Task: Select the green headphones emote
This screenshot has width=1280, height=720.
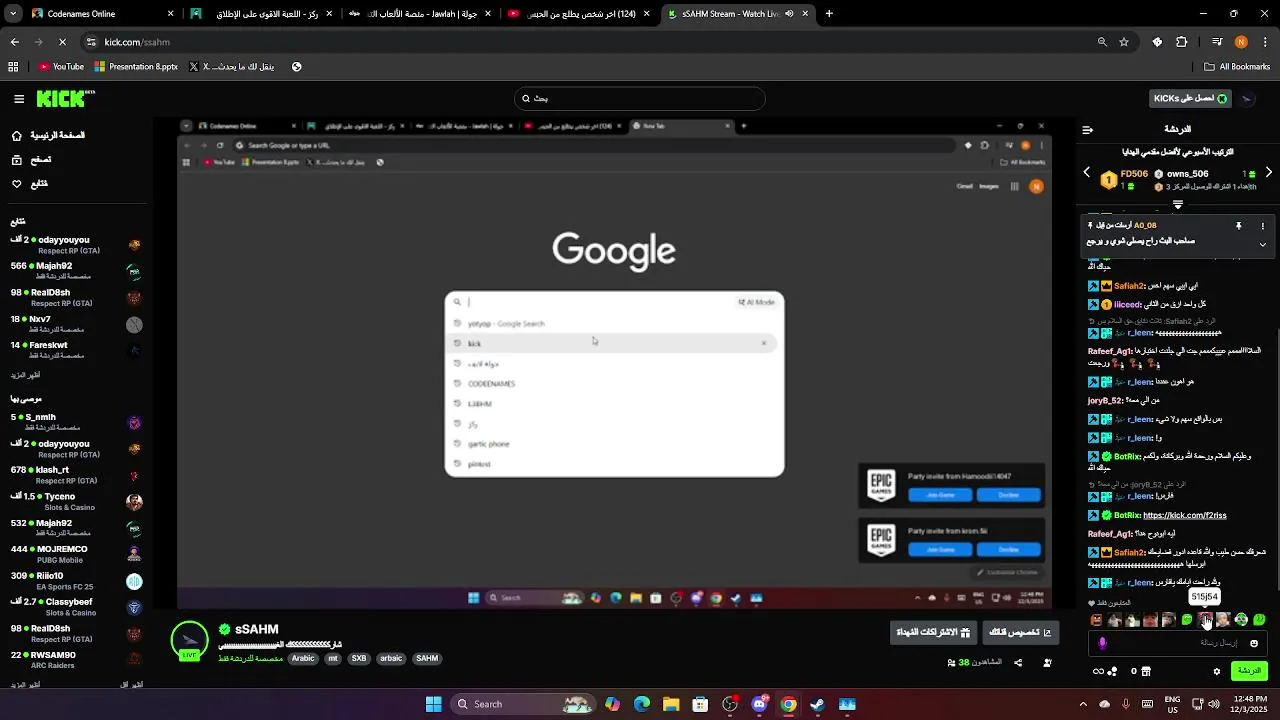Action: coord(1241,620)
